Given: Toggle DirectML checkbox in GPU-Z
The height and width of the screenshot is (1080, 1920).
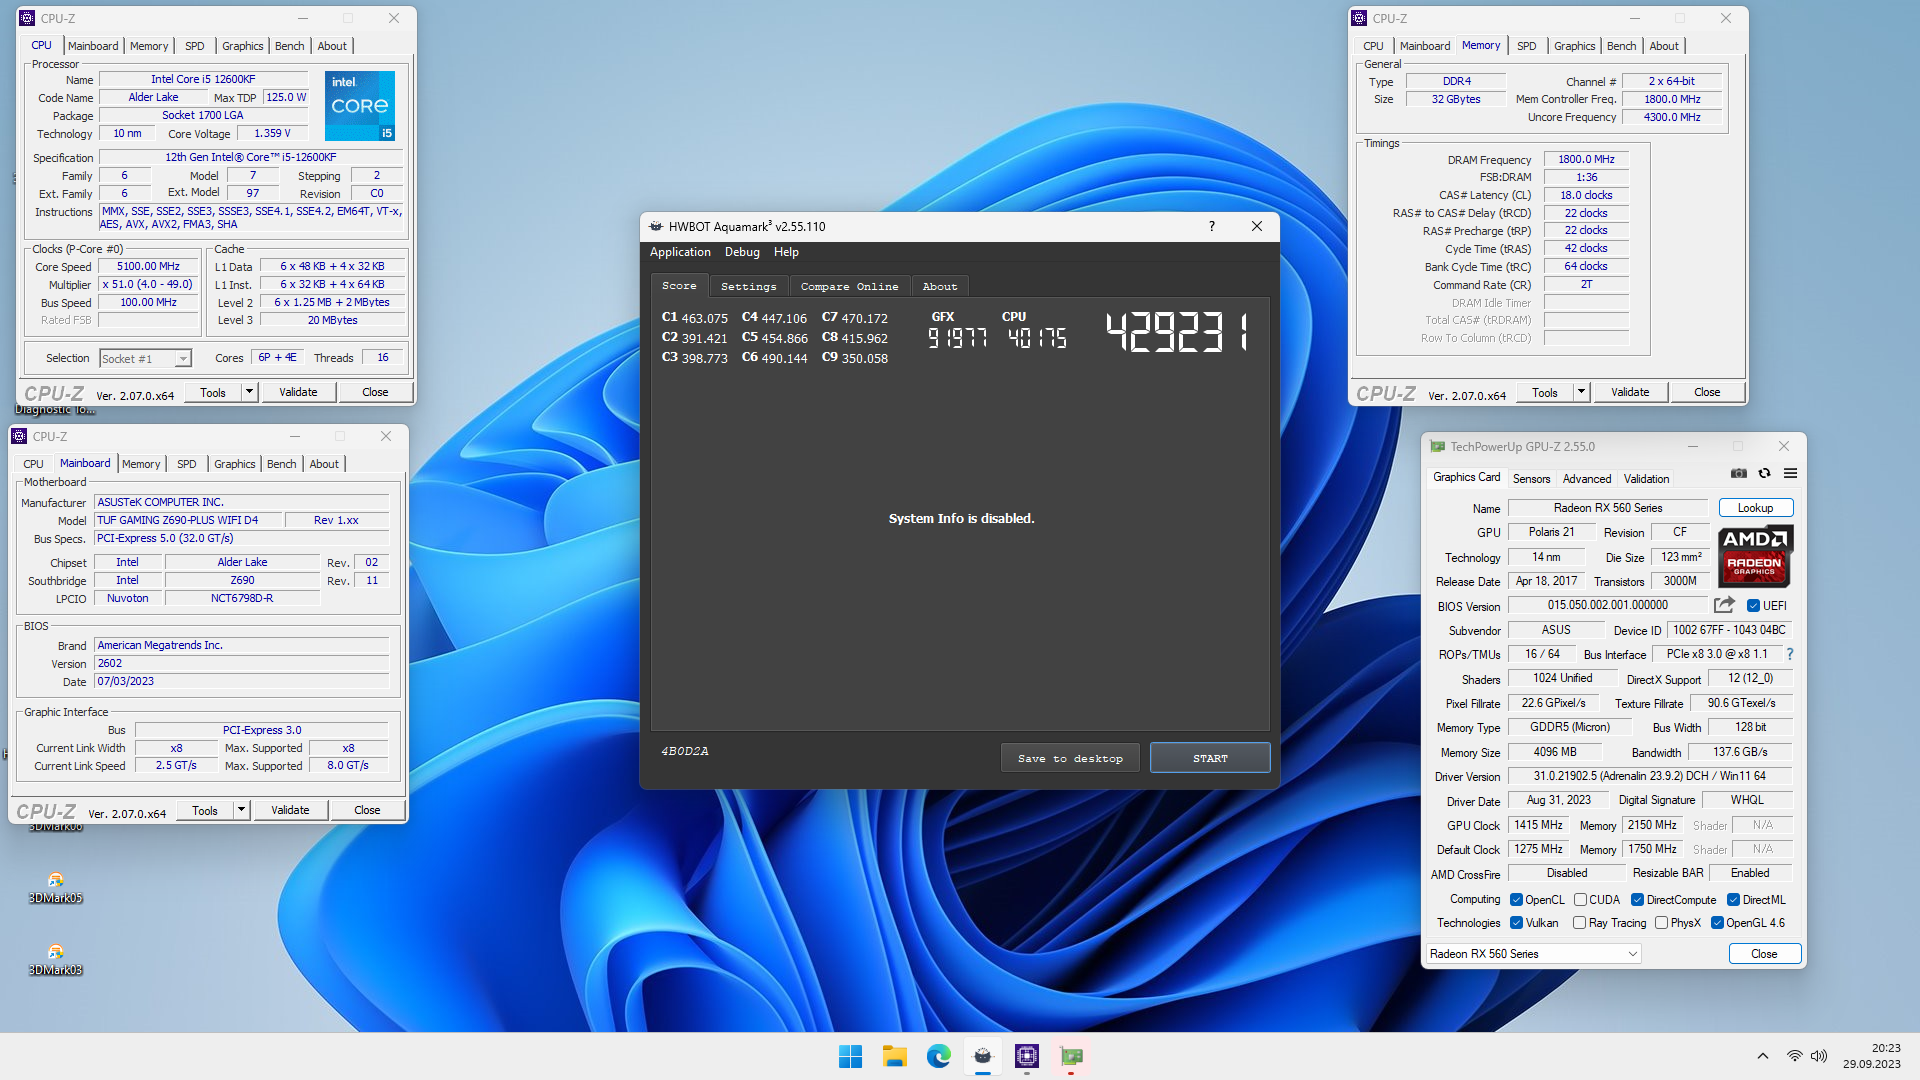Looking at the screenshot, I should click(1733, 900).
